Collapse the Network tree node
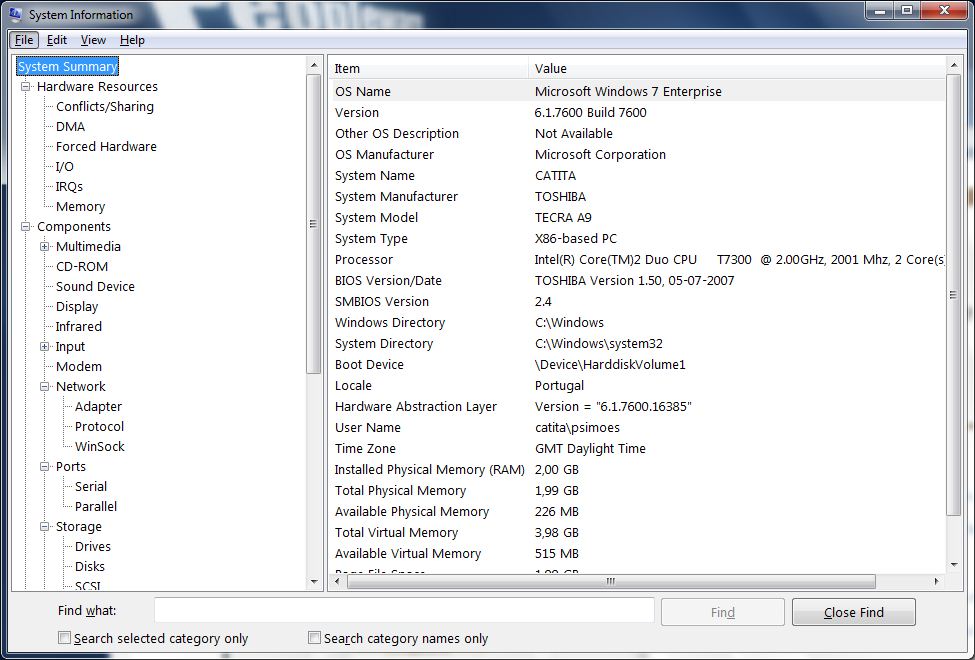 pos(45,386)
